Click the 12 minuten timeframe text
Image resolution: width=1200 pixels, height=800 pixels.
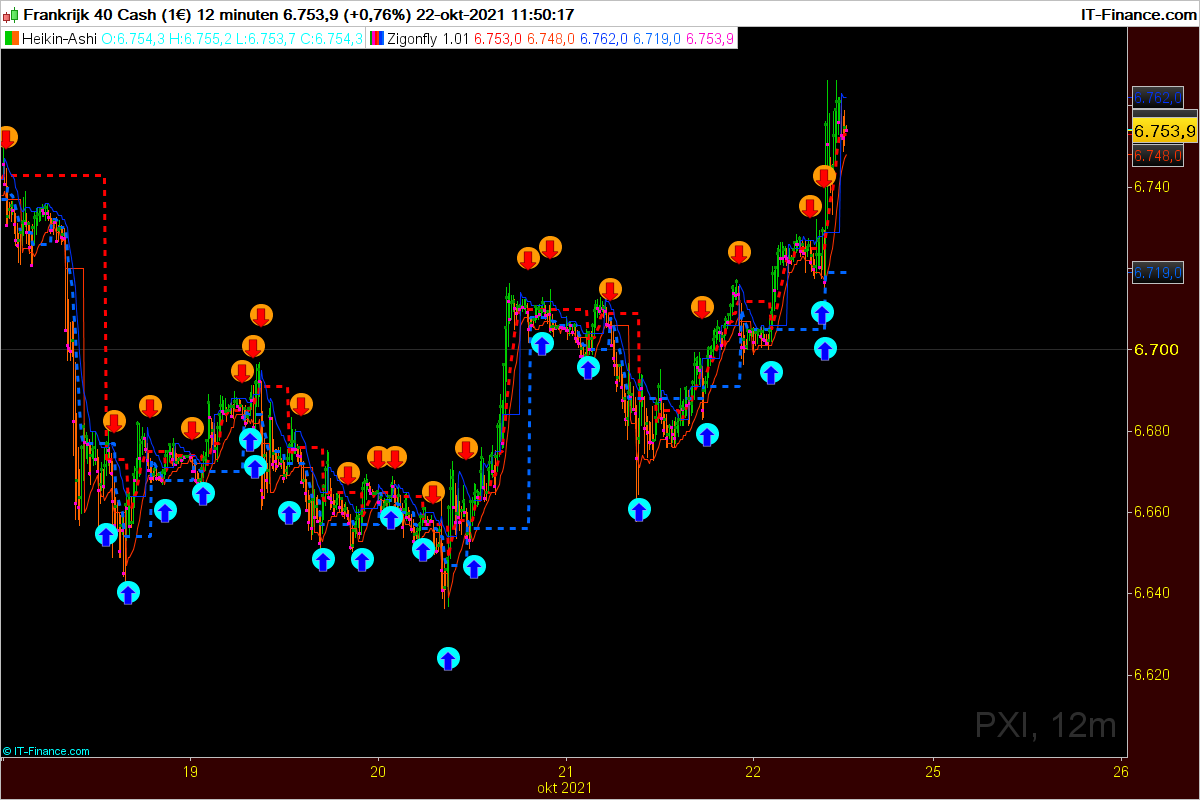point(238,15)
